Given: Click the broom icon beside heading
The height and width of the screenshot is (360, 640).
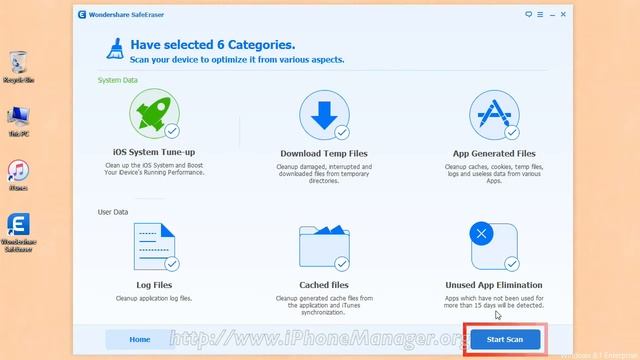Looking at the screenshot, I should [x=115, y=49].
